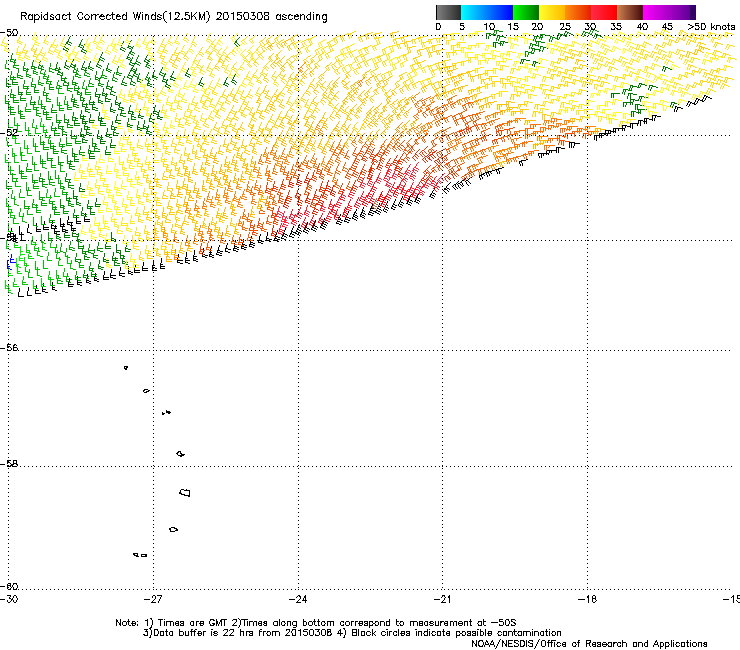Click the -52 latitude axis label

(9, 133)
